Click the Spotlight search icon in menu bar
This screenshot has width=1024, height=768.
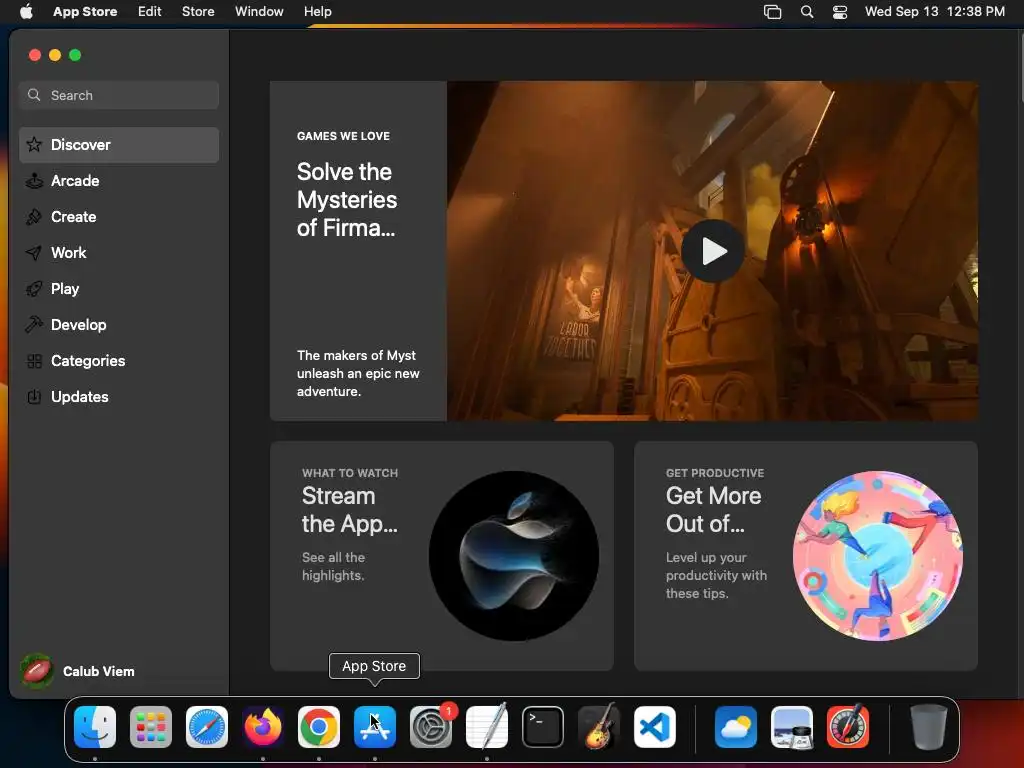click(x=807, y=12)
